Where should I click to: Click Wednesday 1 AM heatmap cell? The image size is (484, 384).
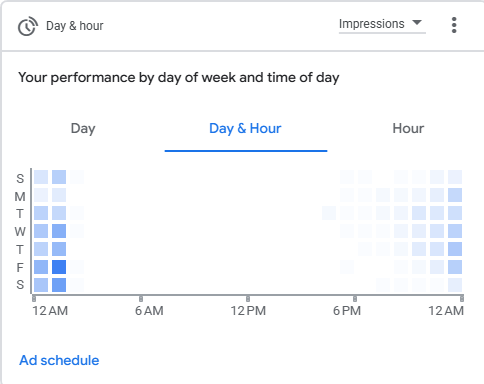pos(59,231)
